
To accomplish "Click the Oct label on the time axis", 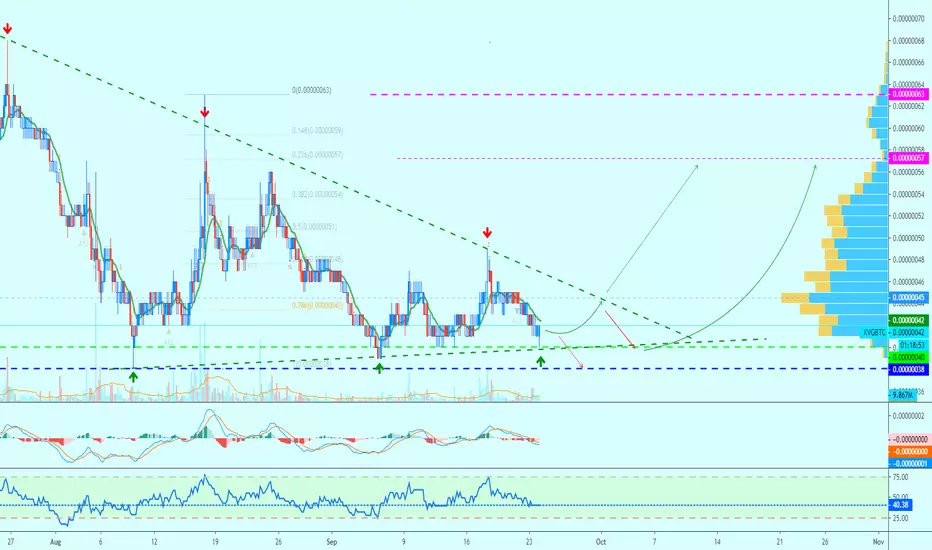I will (601, 542).
